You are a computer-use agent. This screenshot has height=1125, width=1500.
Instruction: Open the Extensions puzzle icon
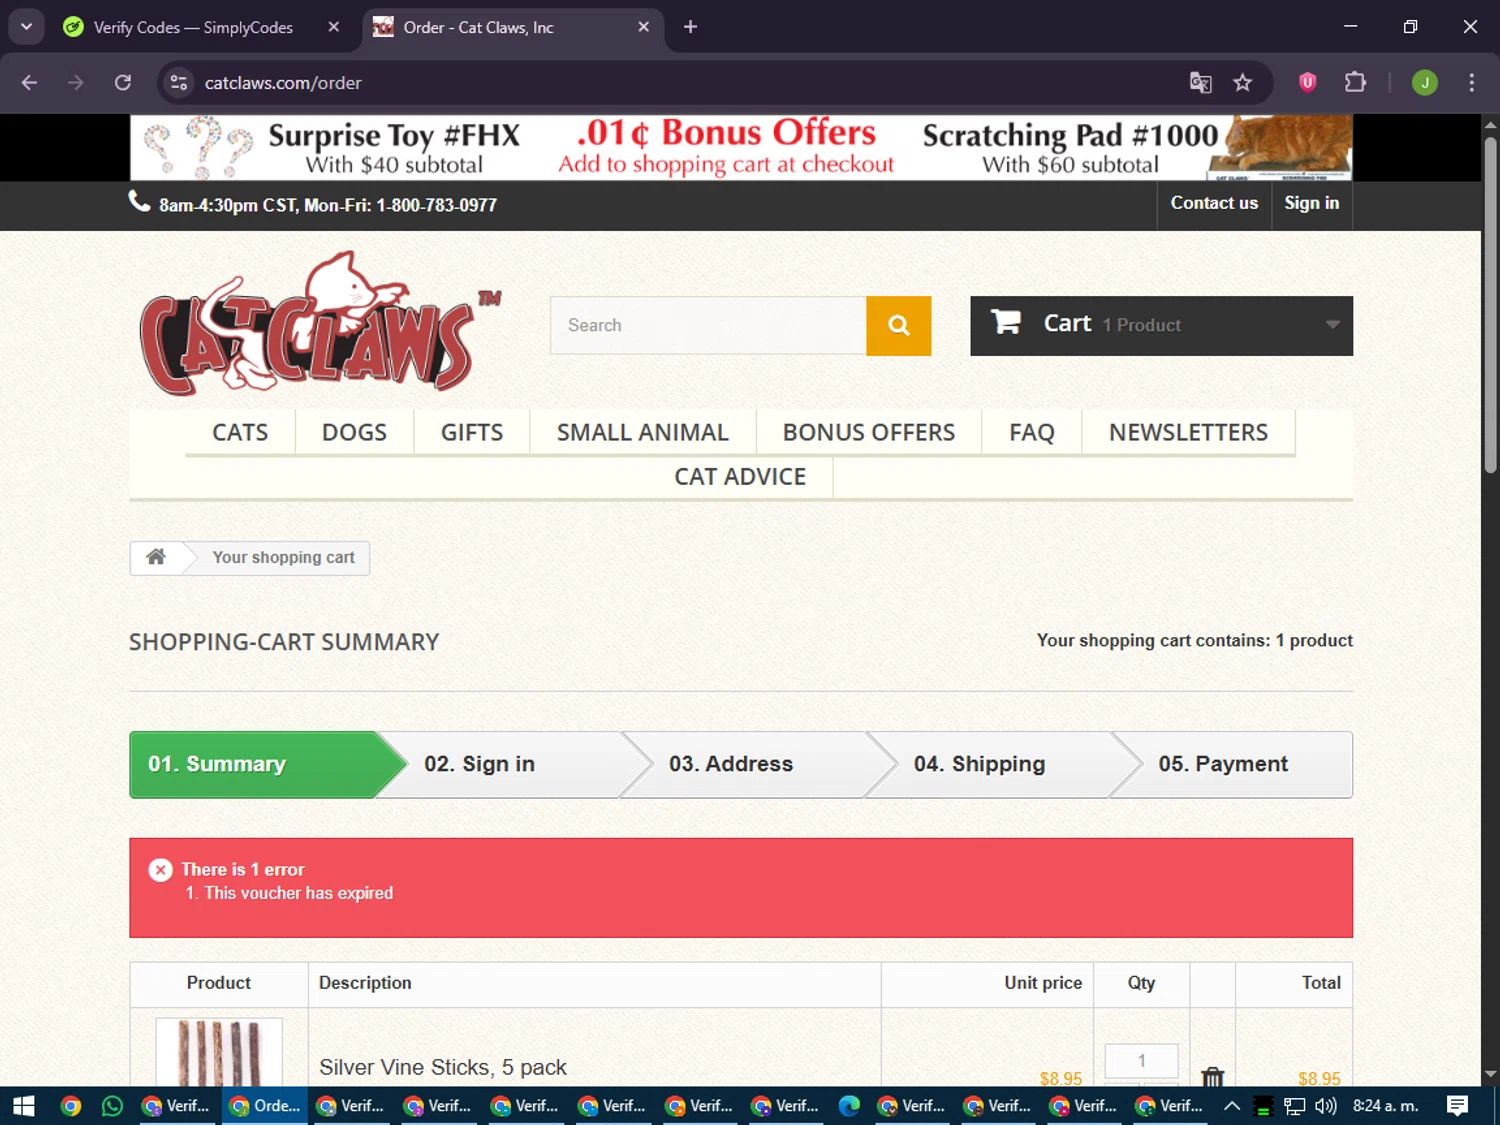coord(1355,83)
